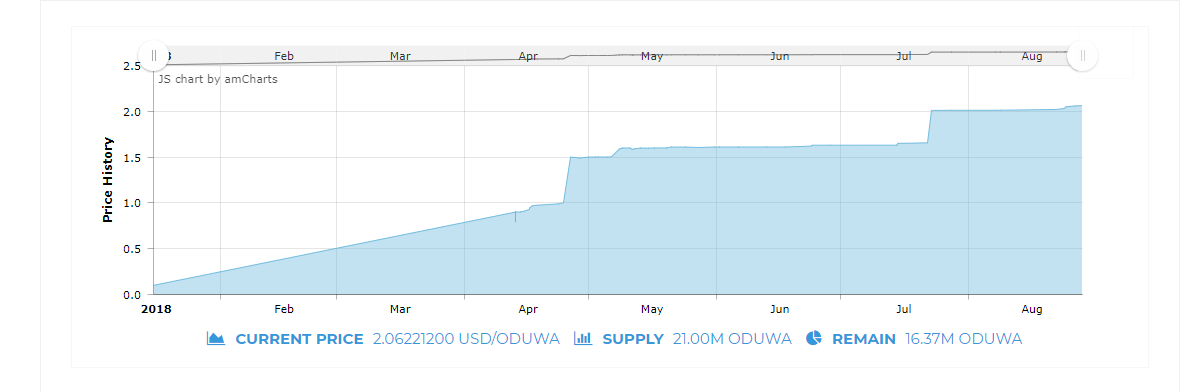
Task: Click Jul label in the top scrollbar
Action: pos(904,56)
